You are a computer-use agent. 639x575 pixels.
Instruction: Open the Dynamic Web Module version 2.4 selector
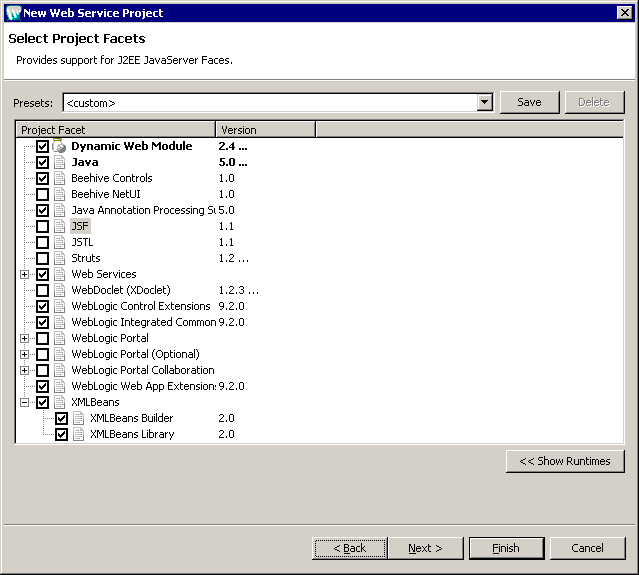(x=233, y=146)
